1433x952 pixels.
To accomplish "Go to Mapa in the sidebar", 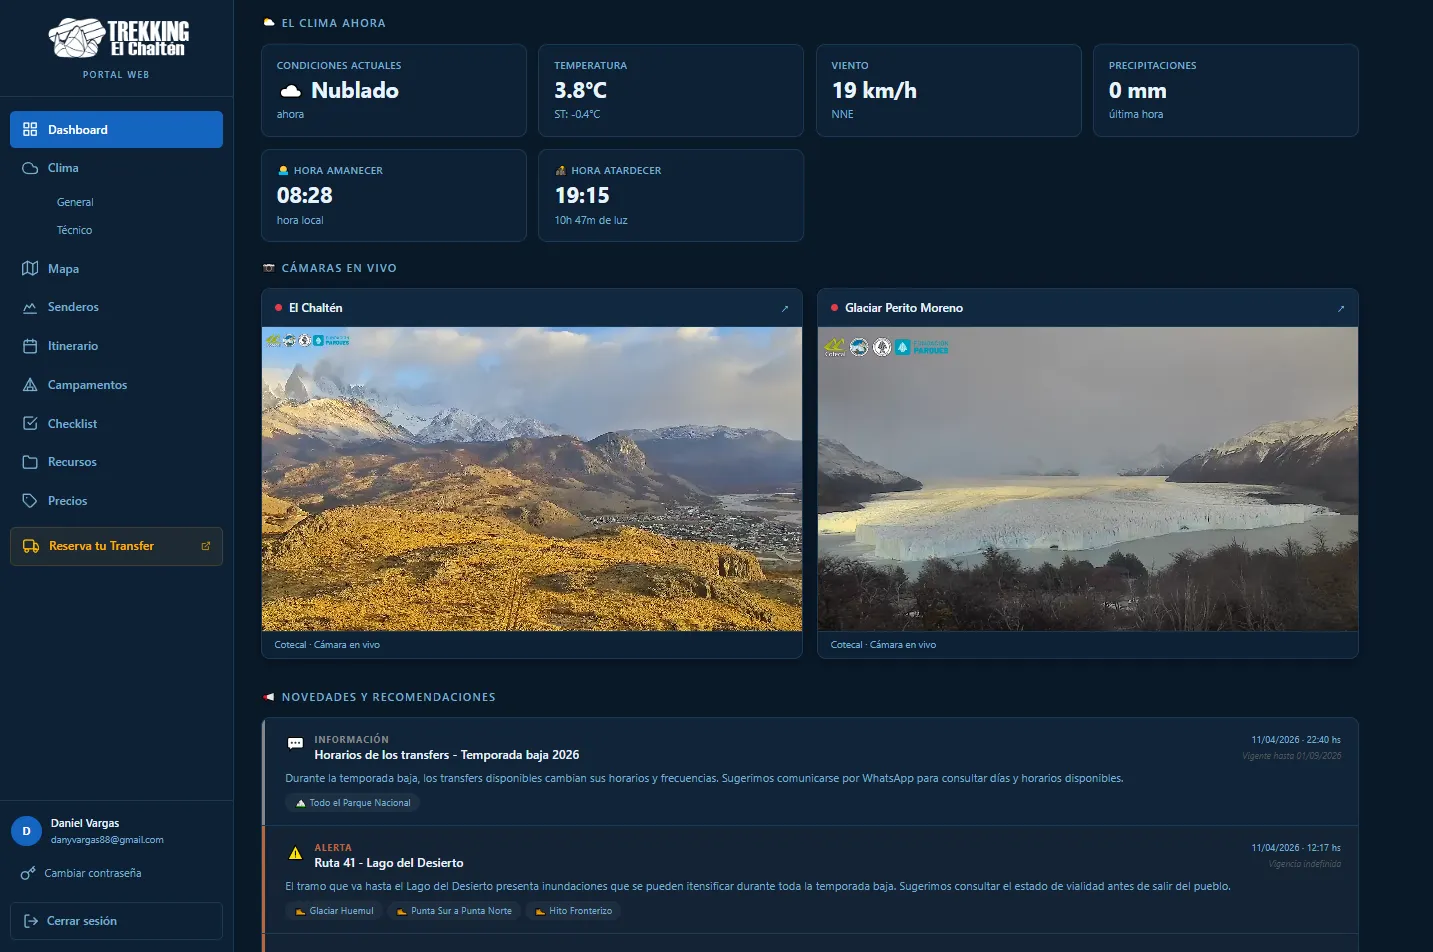I will pos(63,269).
